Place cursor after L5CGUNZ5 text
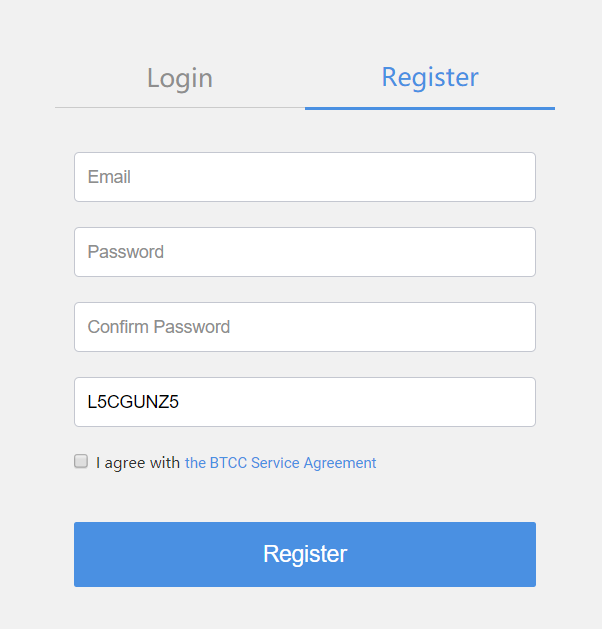This screenshot has width=602, height=629. point(180,402)
